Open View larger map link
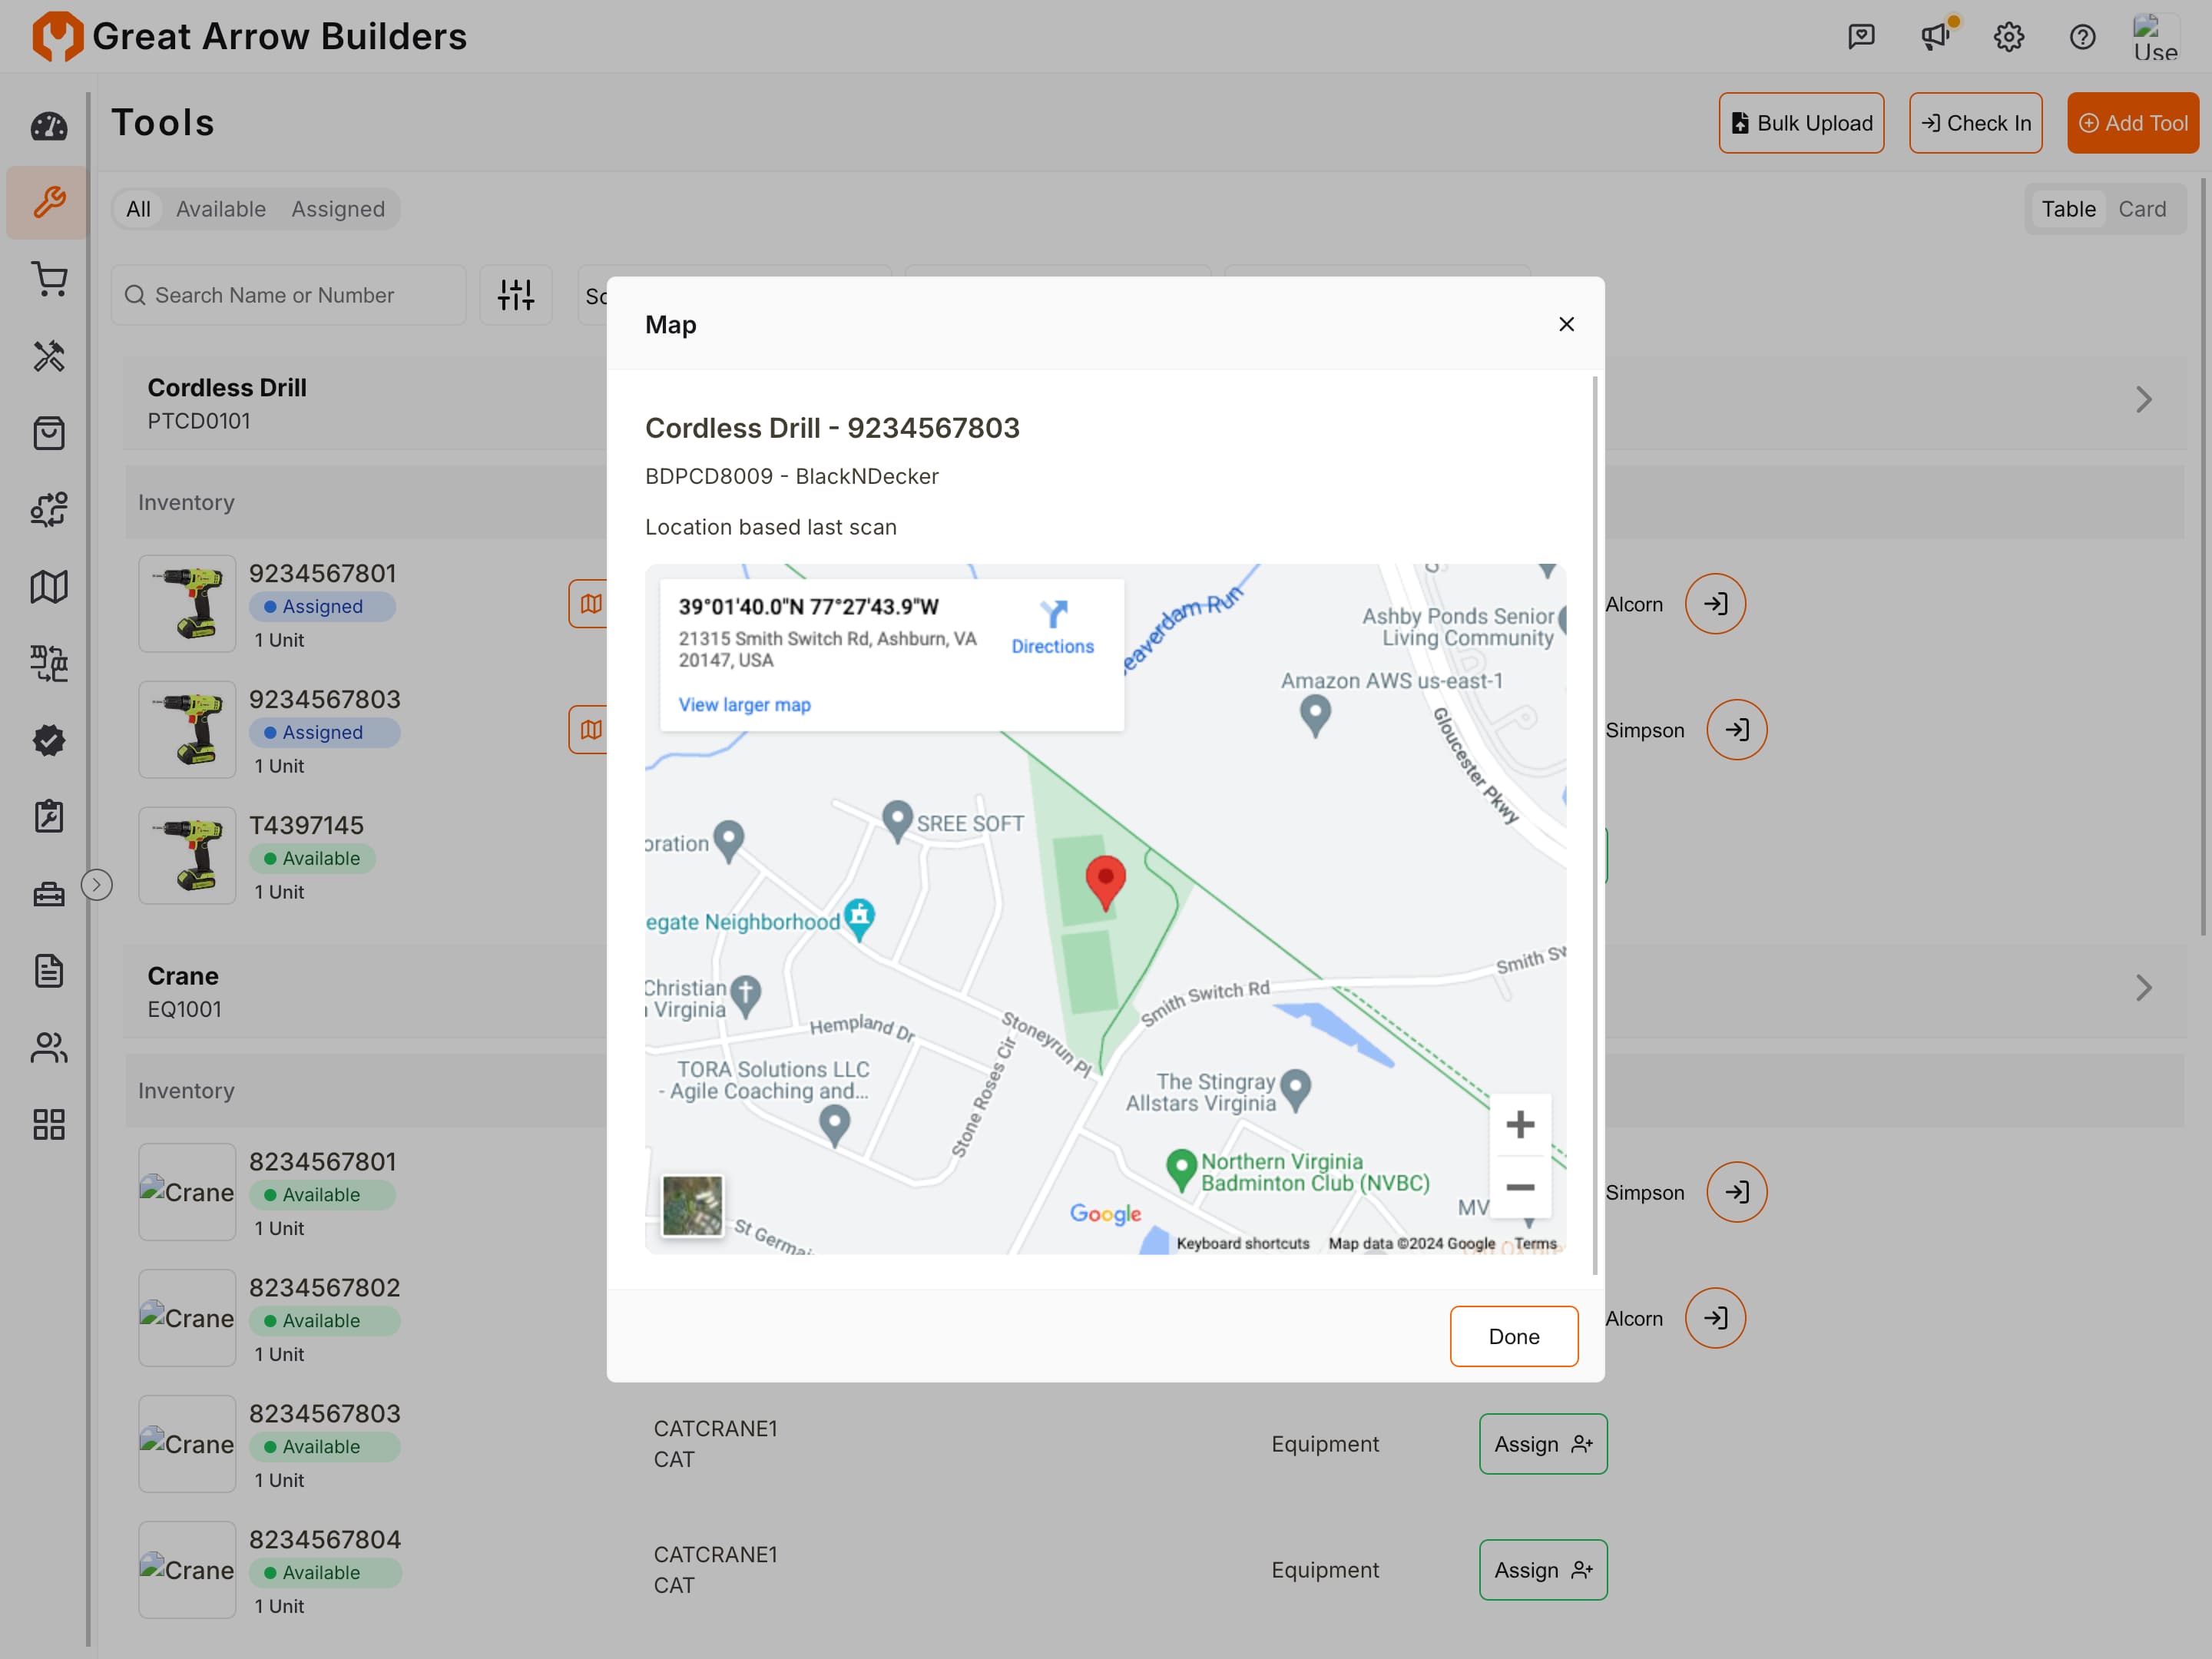 coord(744,705)
